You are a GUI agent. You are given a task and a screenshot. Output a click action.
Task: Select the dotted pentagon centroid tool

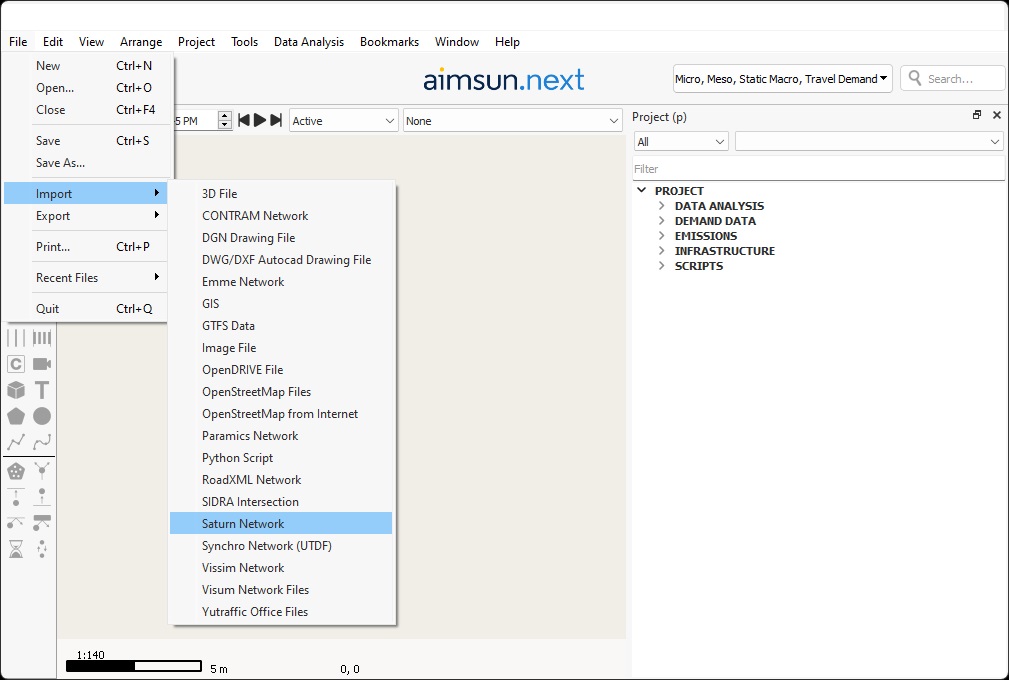coord(16,472)
